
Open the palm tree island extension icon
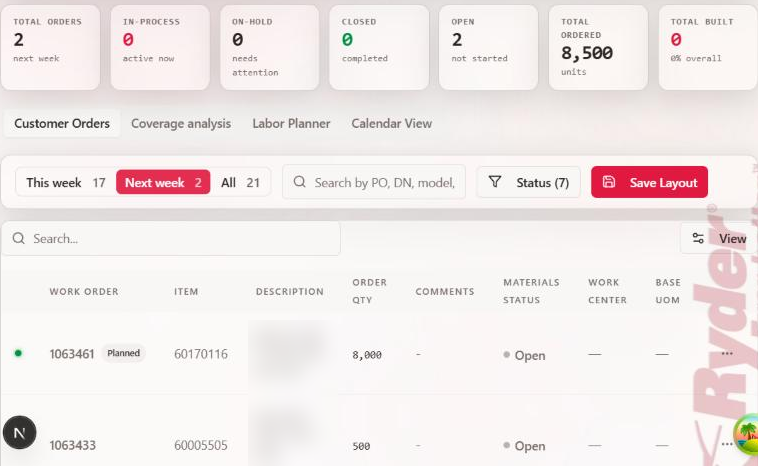(746, 433)
